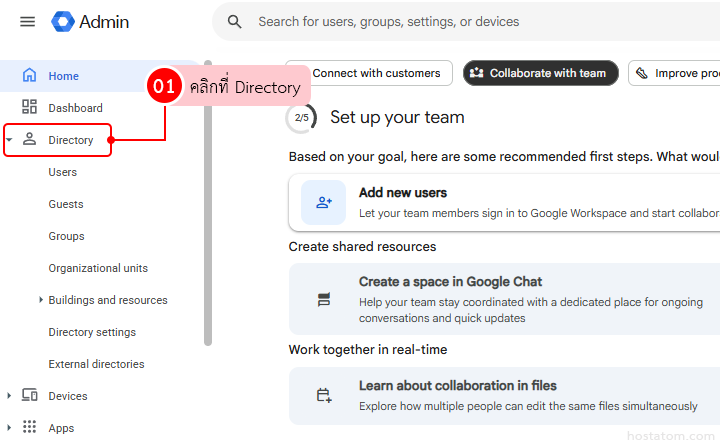Viewport: 720px width, 445px height.
Task: Open Guests under Directory
Action: tap(66, 204)
